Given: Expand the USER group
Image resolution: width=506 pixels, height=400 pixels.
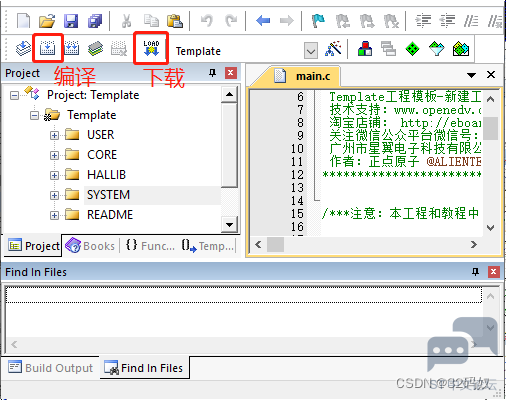Looking at the screenshot, I should pos(54,136).
